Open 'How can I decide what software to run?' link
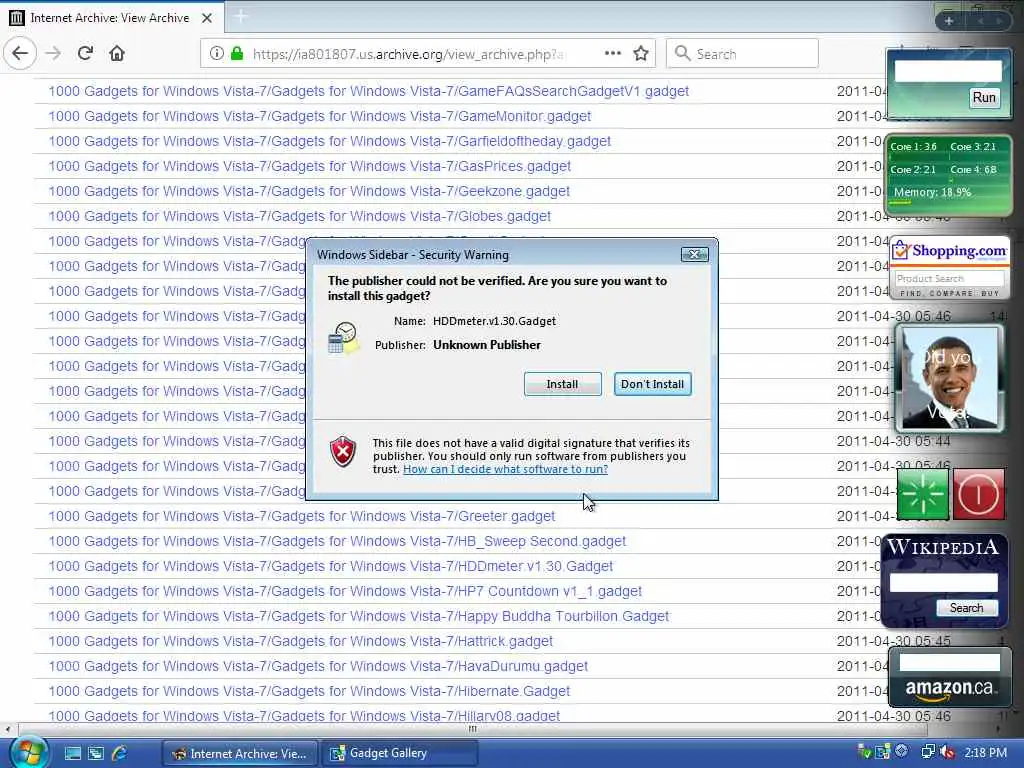The width and height of the screenshot is (1024, 768). 505,470
